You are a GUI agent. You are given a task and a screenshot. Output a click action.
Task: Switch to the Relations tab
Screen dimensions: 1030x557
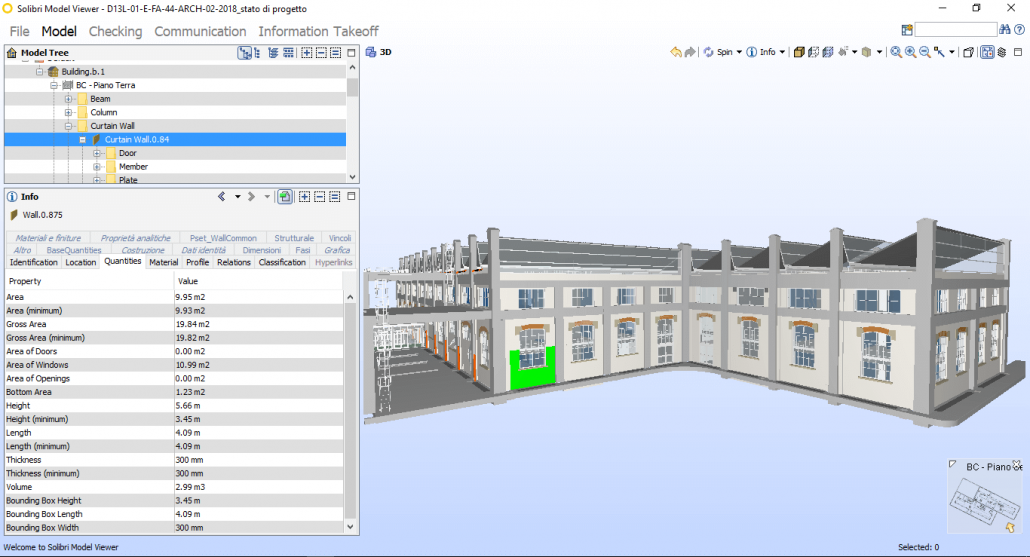point(234,262)
